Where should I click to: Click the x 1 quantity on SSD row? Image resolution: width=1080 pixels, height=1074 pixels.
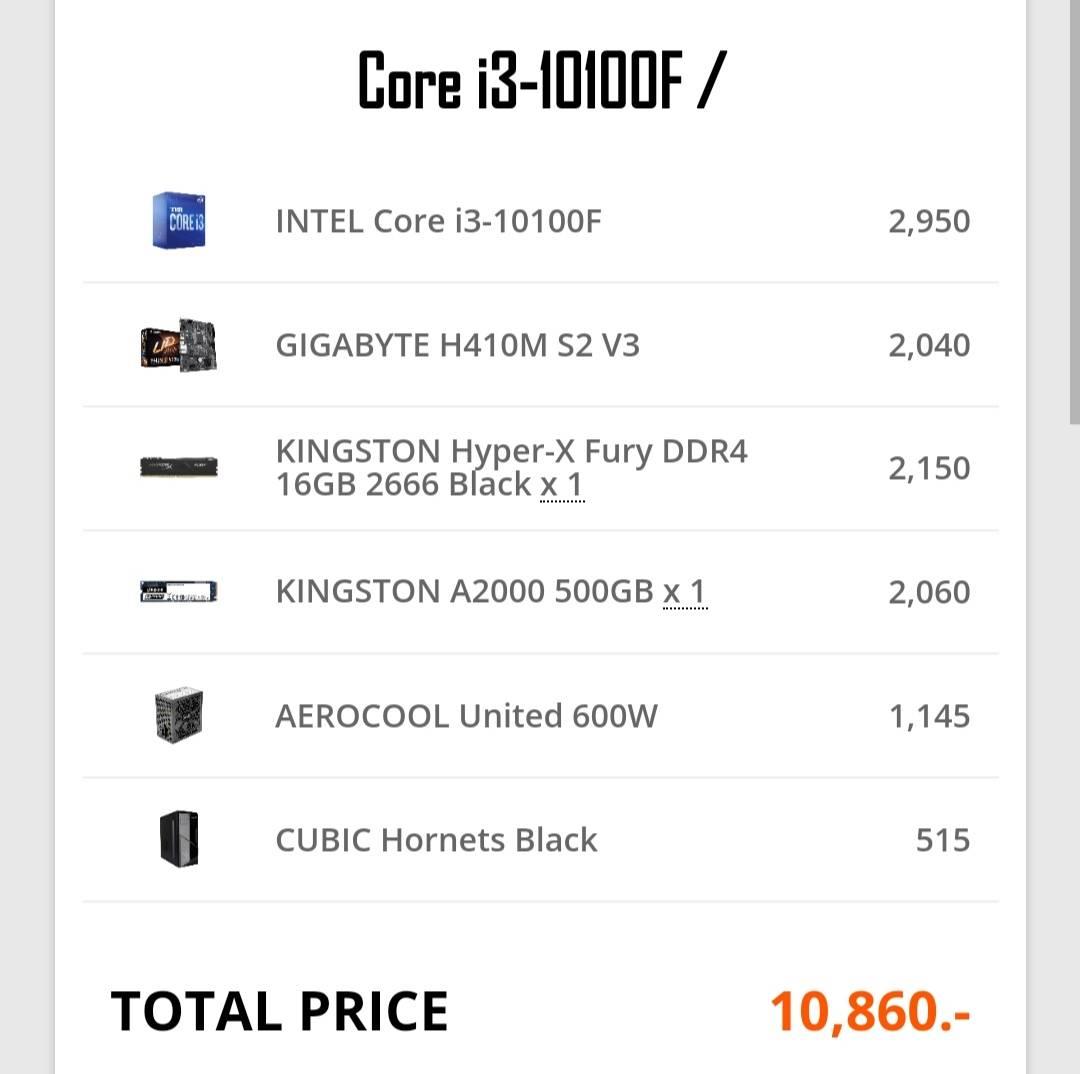click(685, 592)
